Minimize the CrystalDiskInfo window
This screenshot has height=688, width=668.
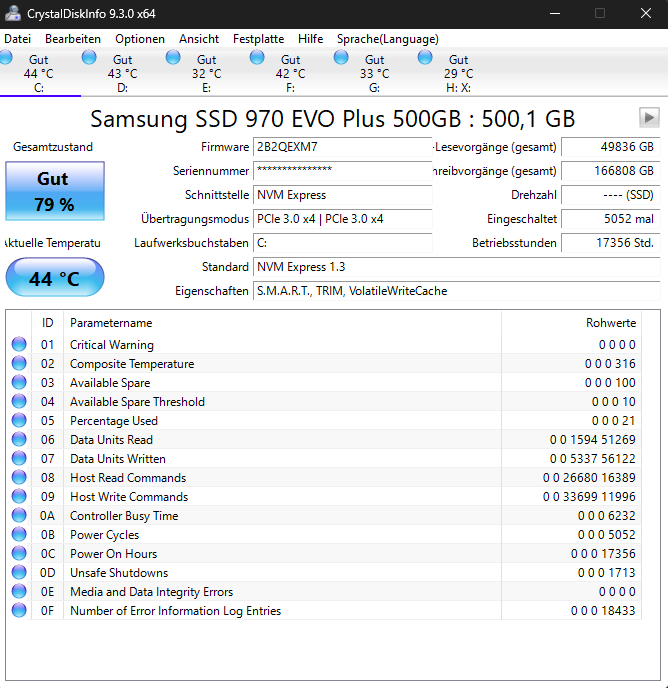click(555, 14)
